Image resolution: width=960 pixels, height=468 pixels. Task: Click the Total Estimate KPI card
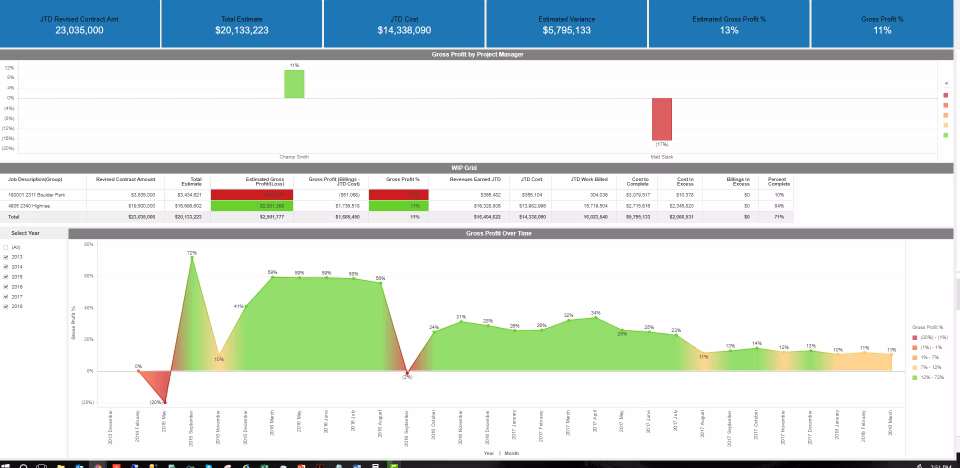point(242,24)
